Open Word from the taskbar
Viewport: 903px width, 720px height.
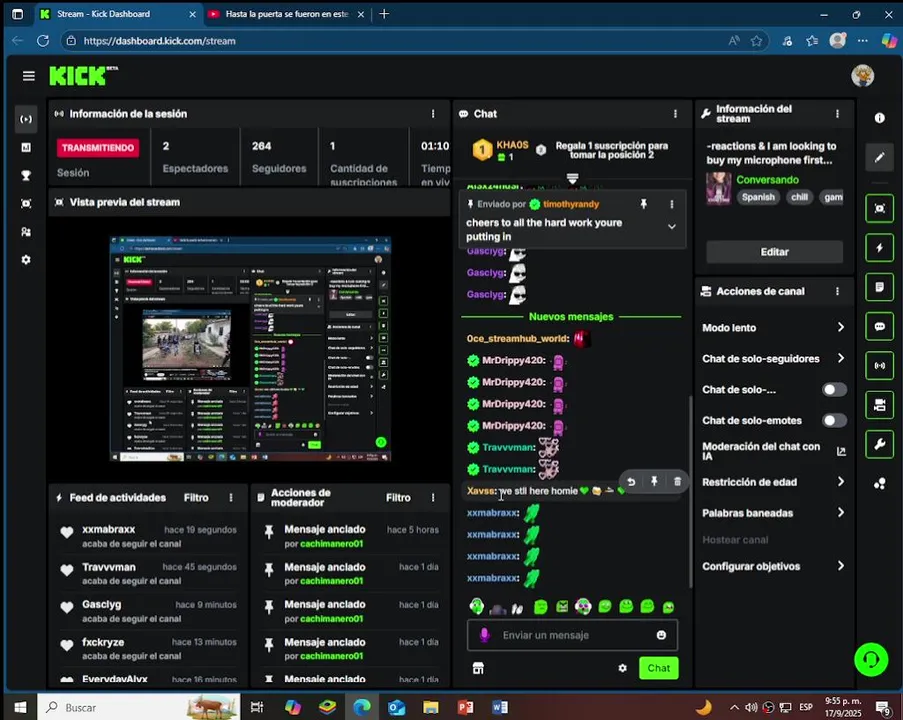(500, 707)
